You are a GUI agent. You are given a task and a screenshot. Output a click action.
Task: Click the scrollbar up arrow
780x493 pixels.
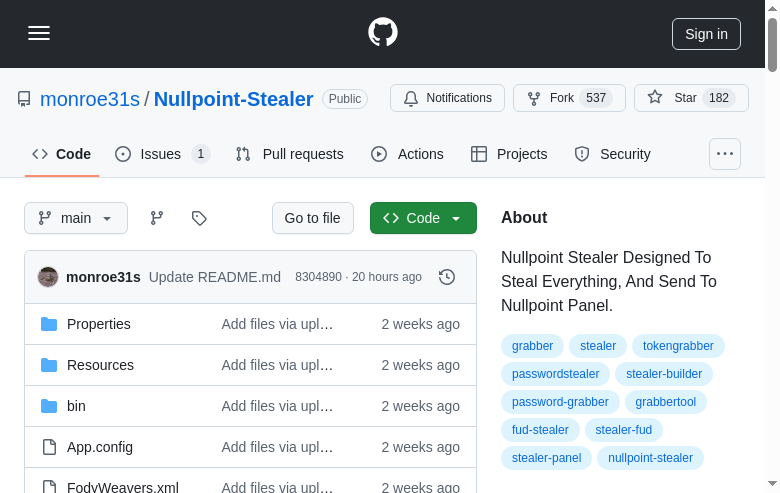tap(772, 8)
